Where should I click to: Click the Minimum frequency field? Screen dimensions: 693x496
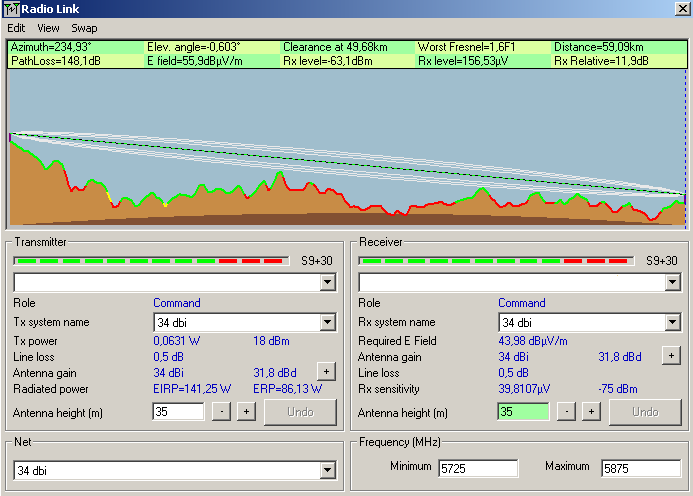click(477, 468)
